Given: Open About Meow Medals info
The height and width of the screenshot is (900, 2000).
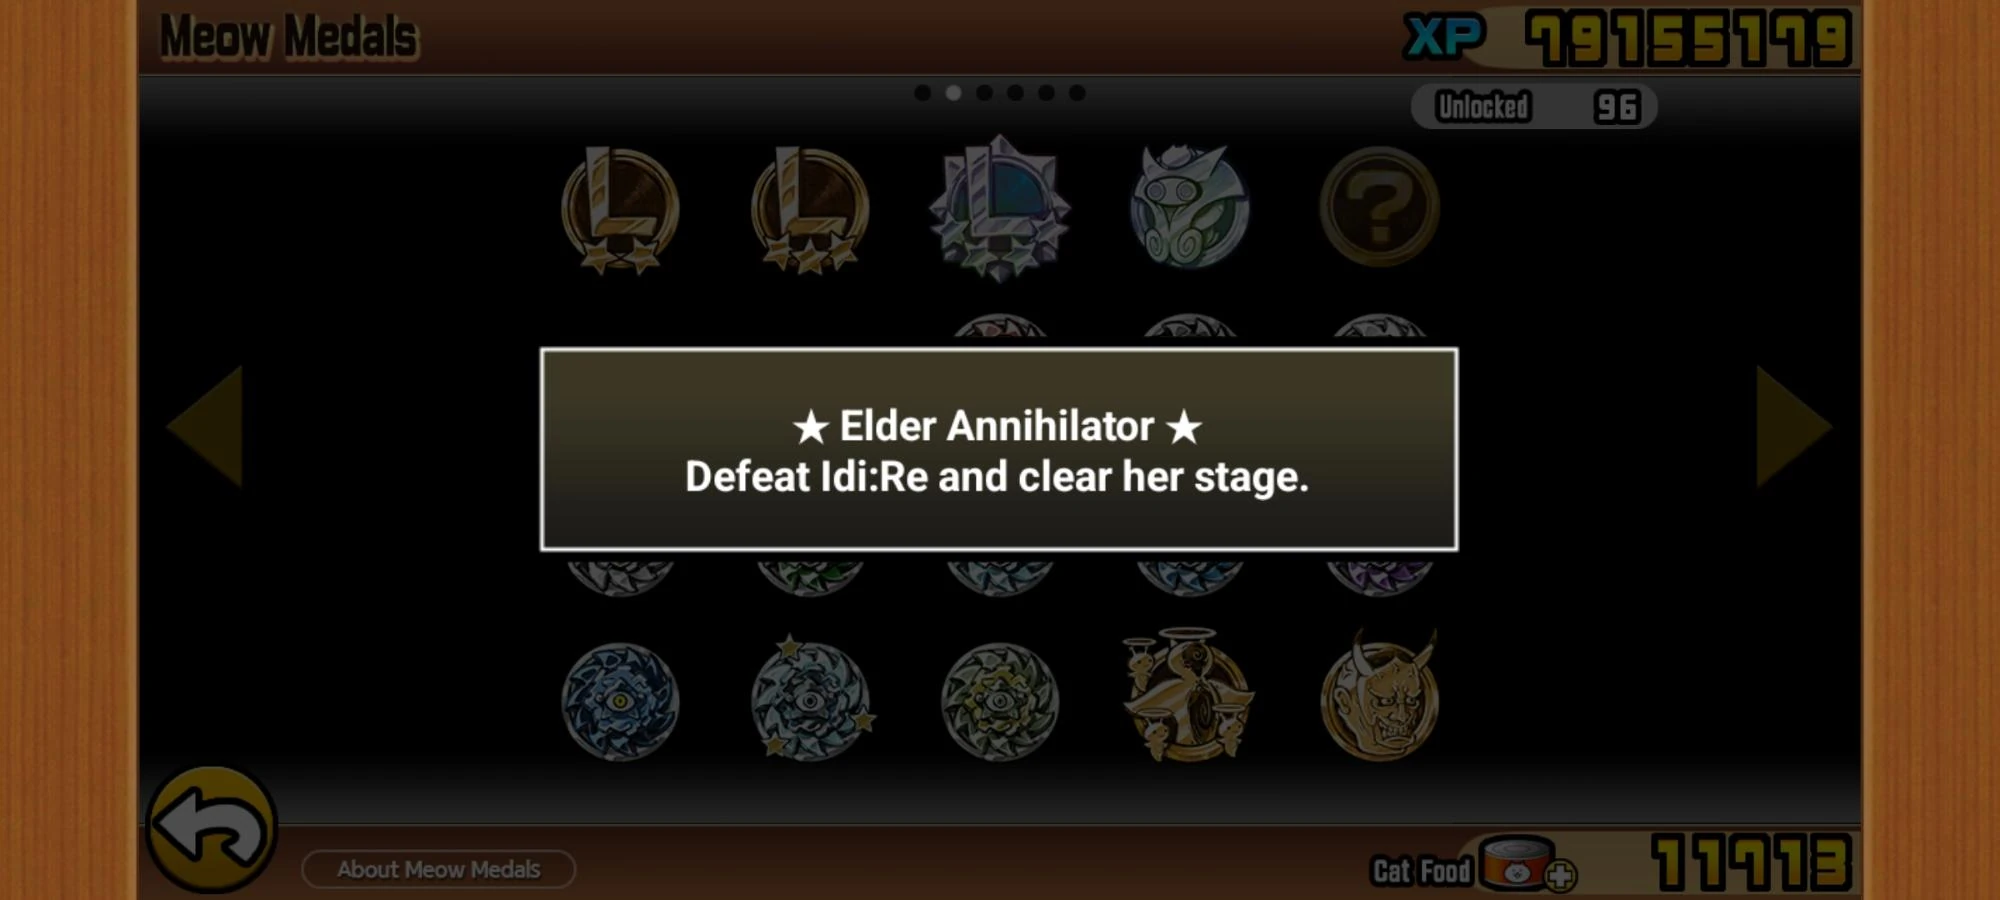Looking at the screenshot, I should (x=438, y=869).
